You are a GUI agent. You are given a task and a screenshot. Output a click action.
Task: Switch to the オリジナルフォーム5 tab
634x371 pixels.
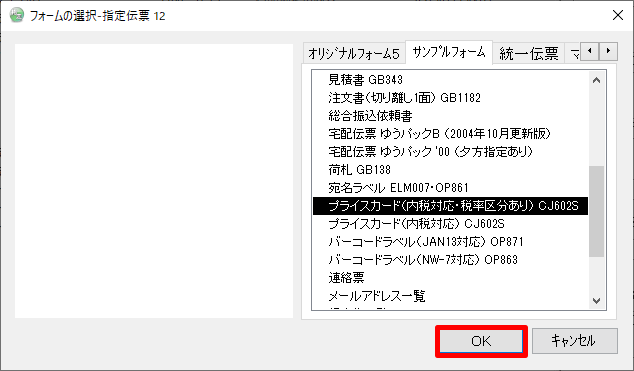354,53
